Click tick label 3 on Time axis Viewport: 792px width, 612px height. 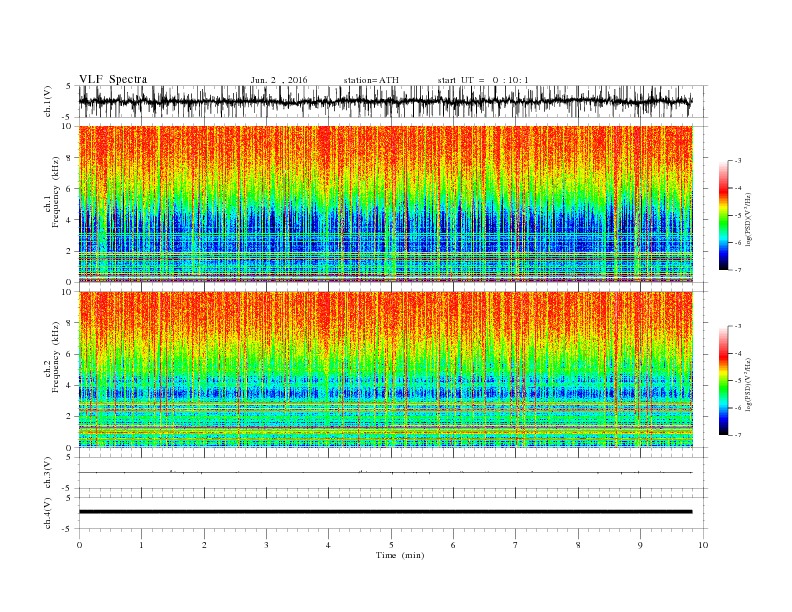pyautogui.click(x=266, y=545)
